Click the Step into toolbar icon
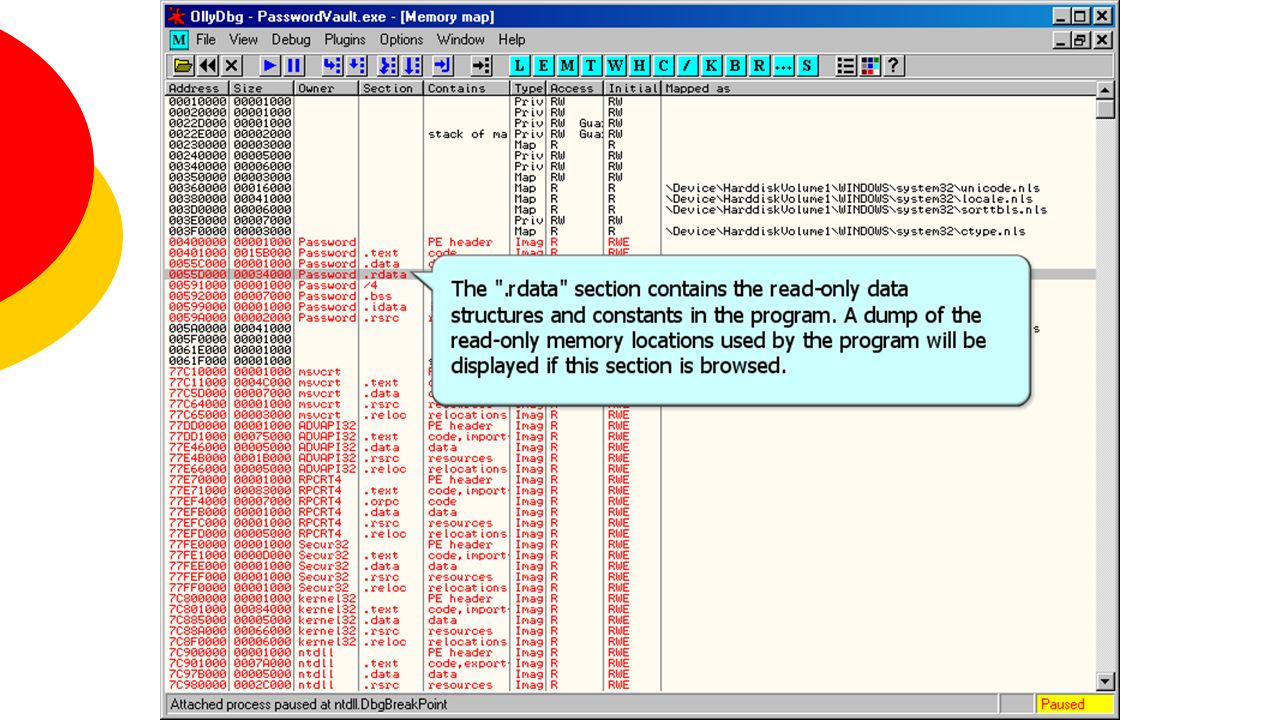This screenshot has width=1280, height=720. pyautogui.click(x=332, y=66)
